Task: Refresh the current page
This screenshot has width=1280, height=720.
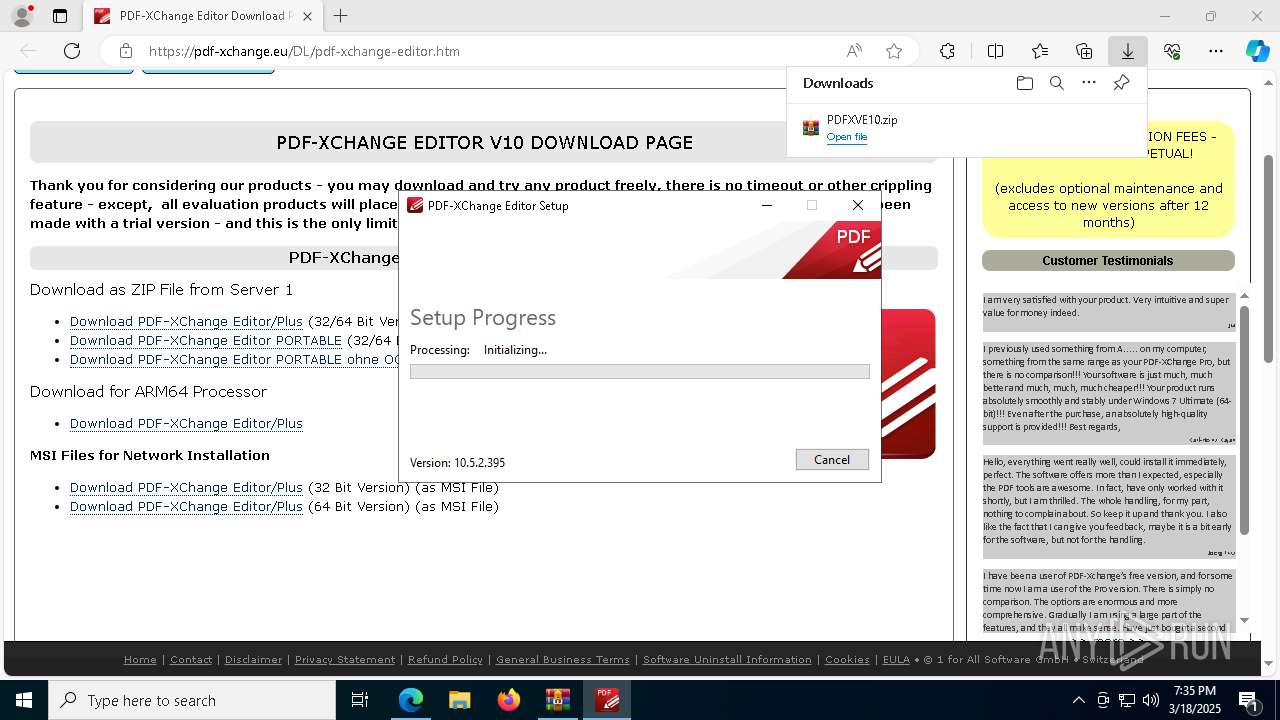Action: pyautogui.click(x=72, y=51)
